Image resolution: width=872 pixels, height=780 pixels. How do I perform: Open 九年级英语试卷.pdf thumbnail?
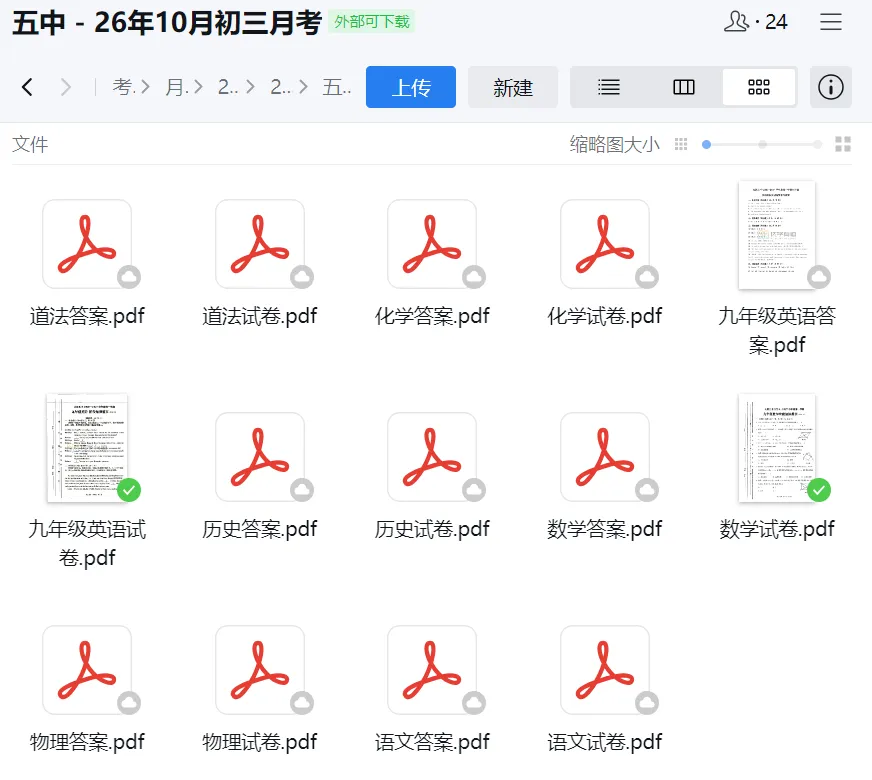pyautogui.click(x=87, y=448)
